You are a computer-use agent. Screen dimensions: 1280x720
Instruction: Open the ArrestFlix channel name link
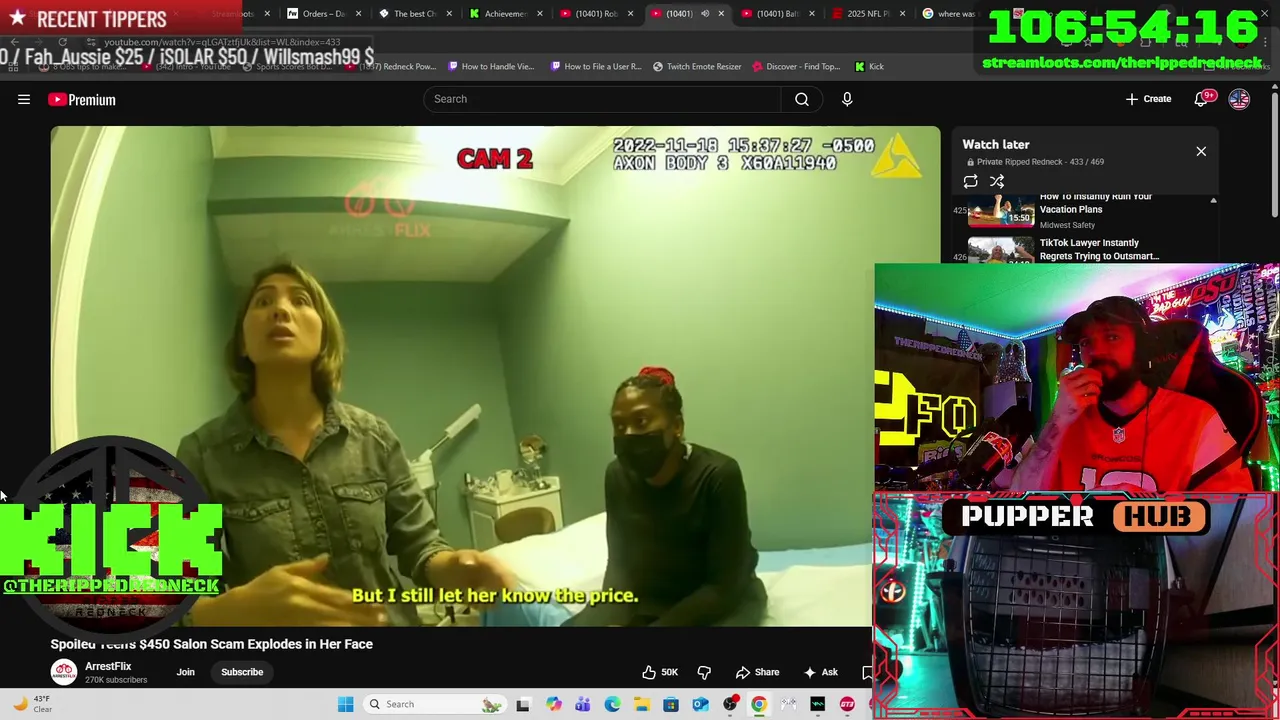click(108, 666)
